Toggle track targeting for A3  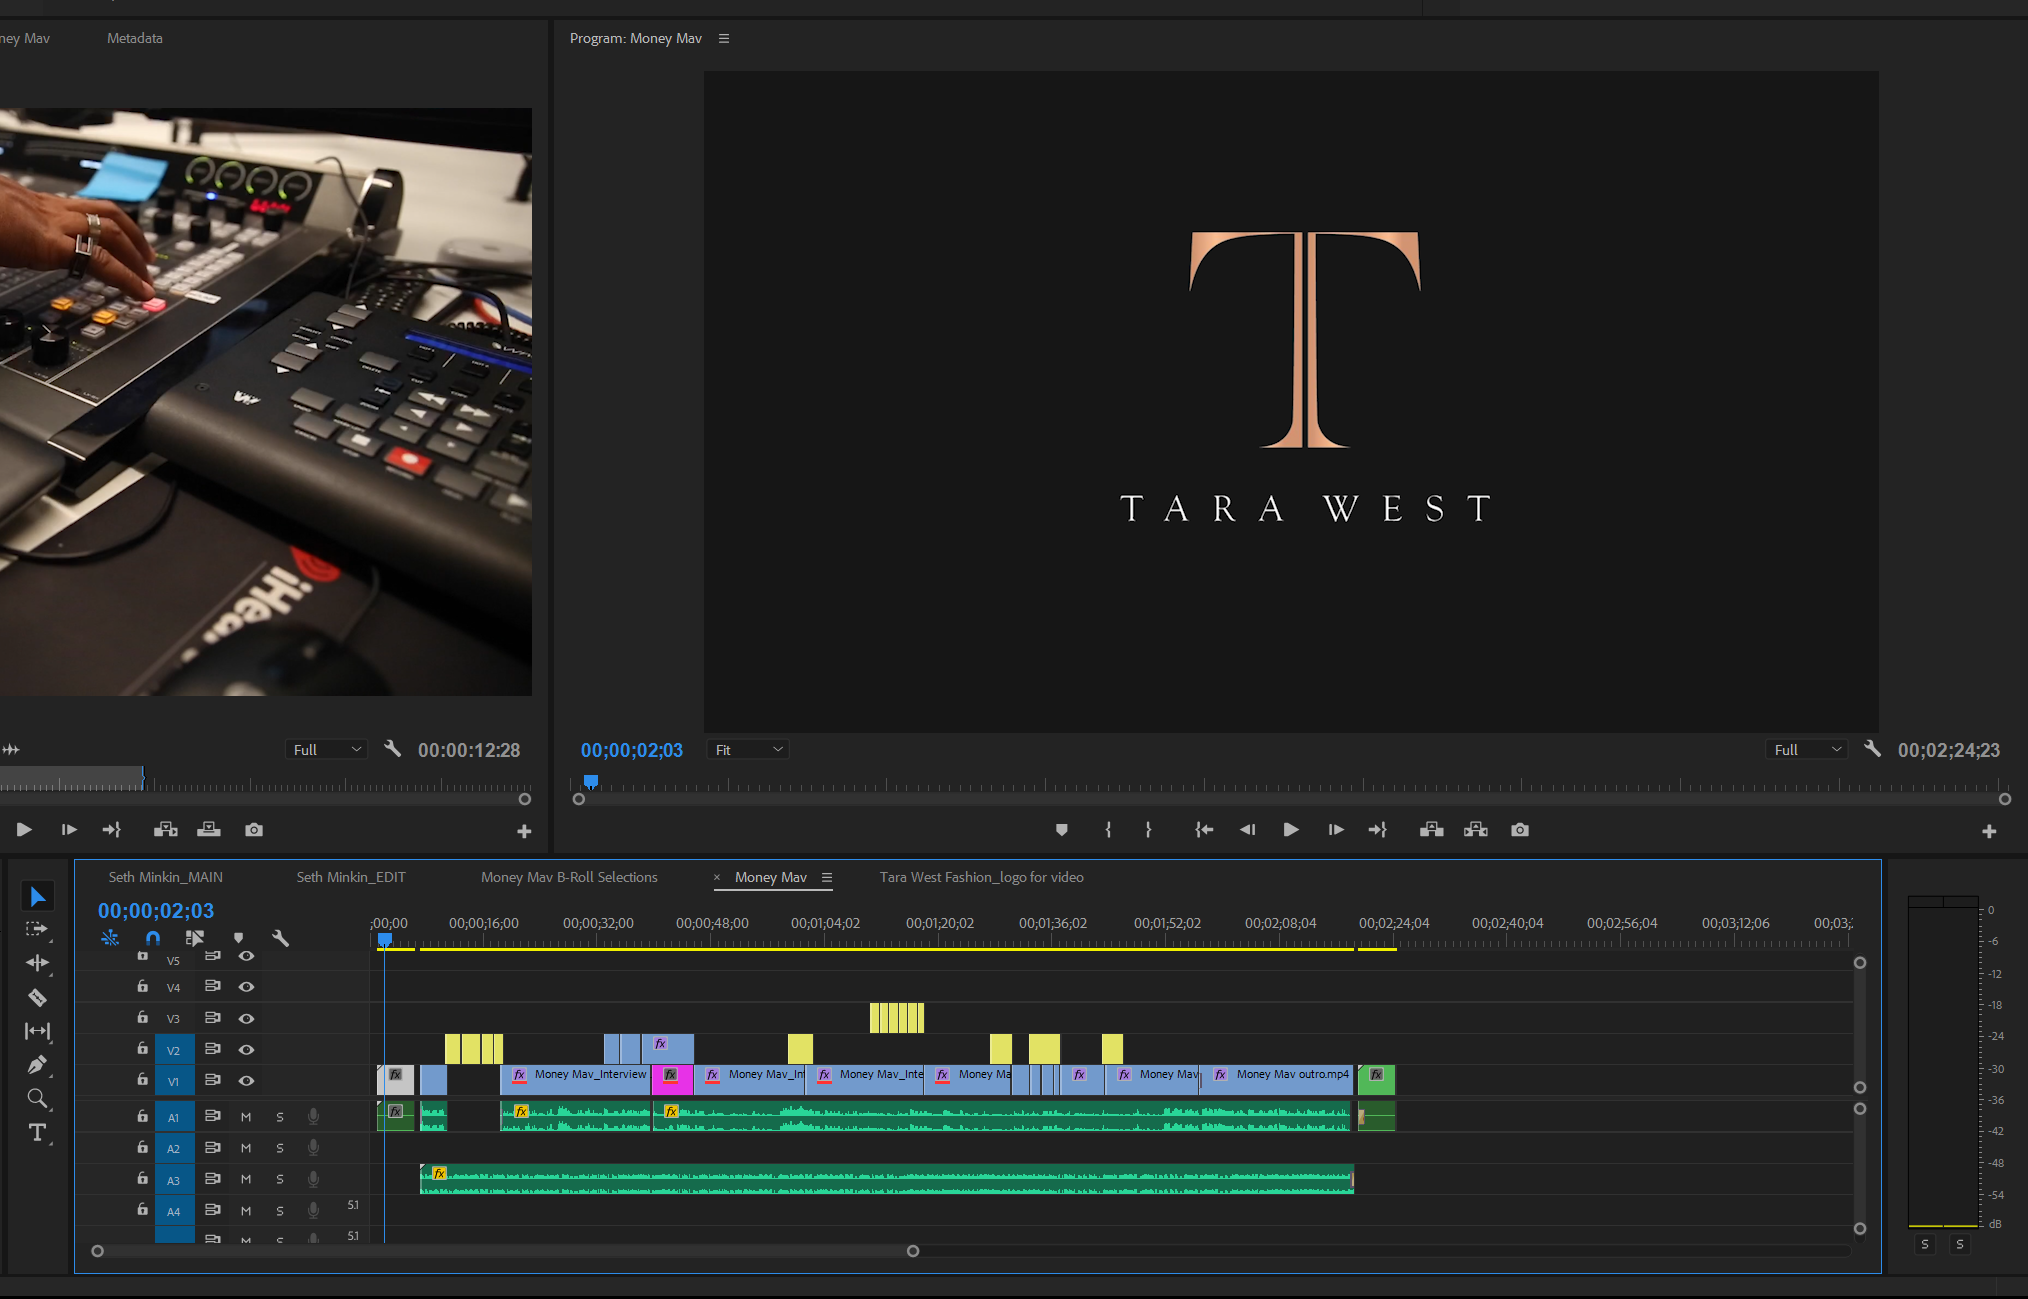174,1180
